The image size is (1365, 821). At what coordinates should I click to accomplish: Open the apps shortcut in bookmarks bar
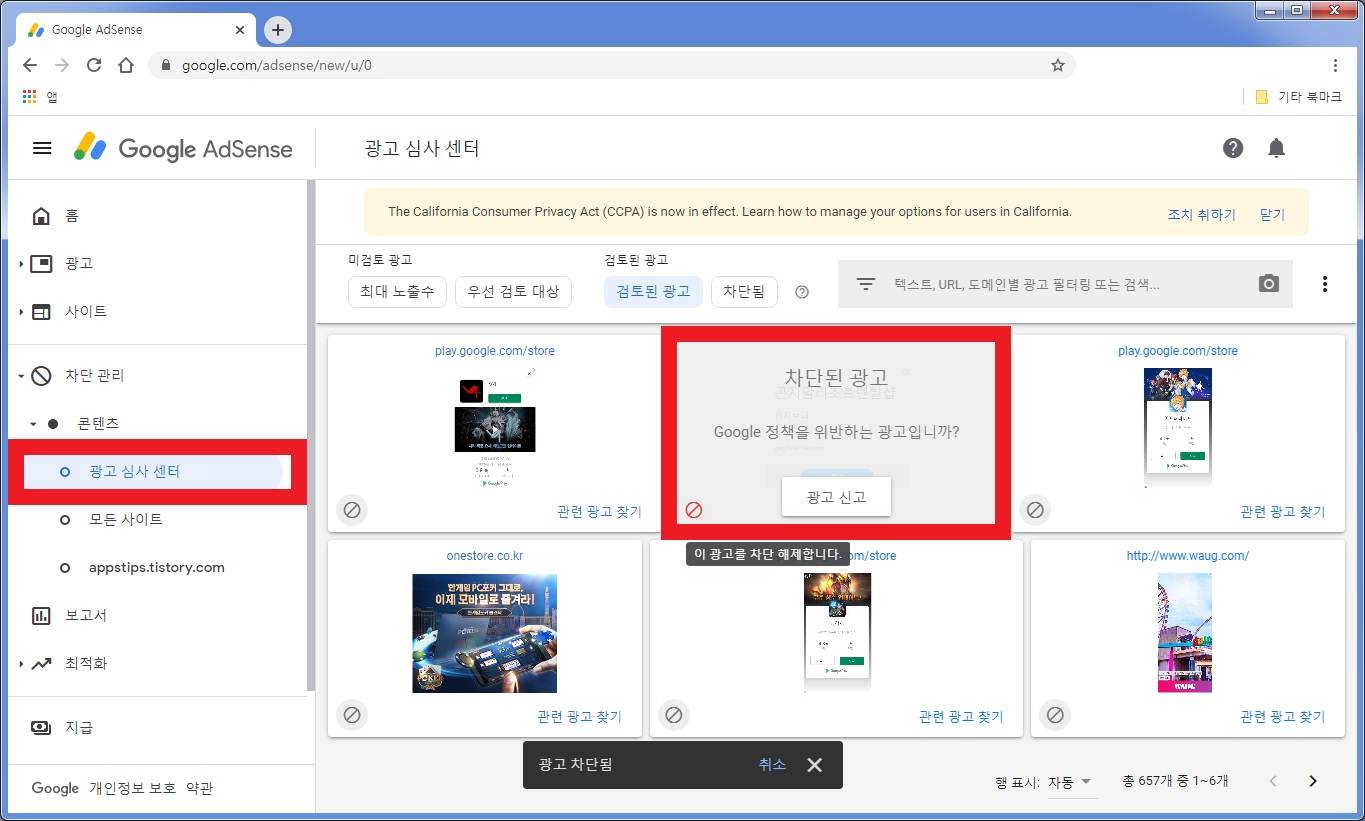pyautogui.click(x=39, y=97)
